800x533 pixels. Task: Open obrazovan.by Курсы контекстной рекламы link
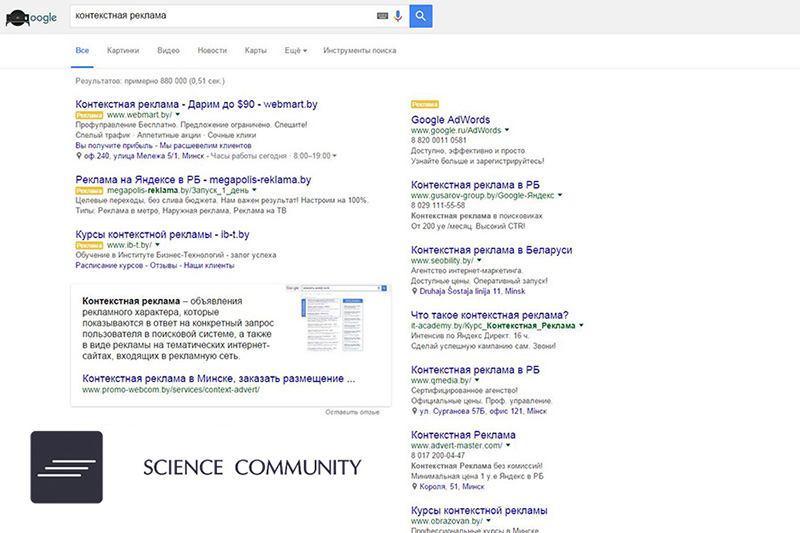pos(479,510)
